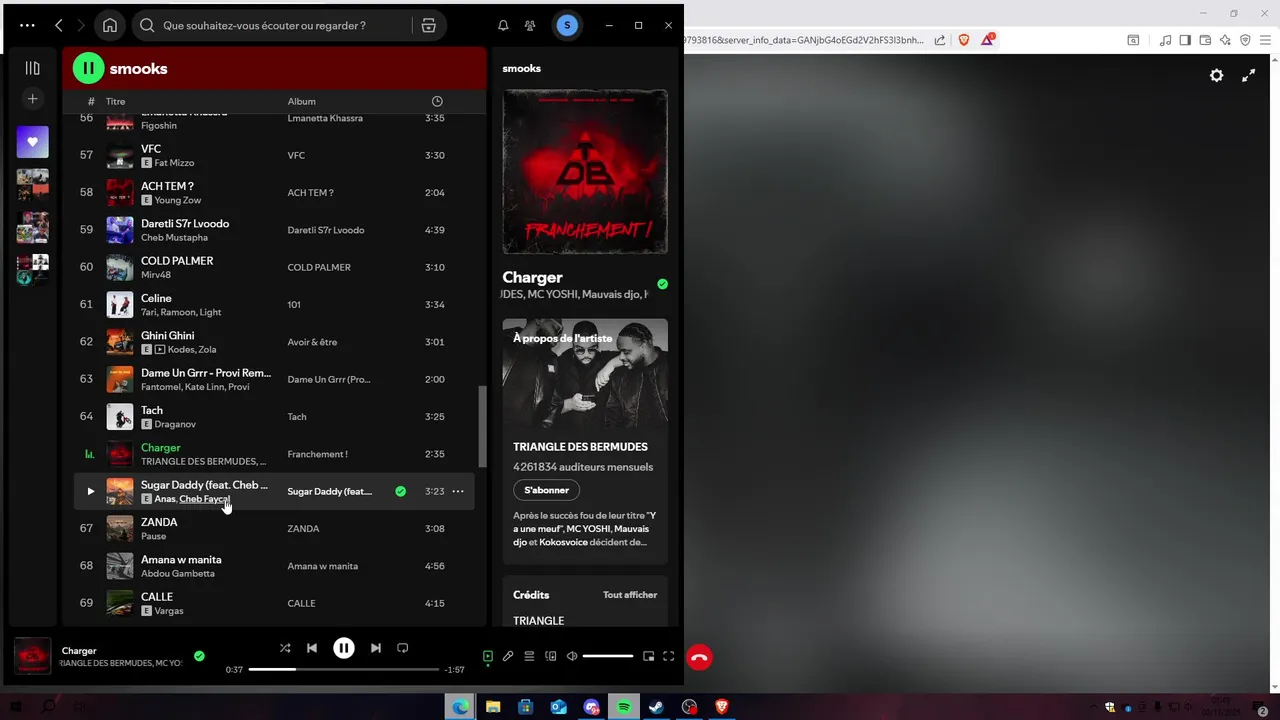Open more options for Sugar Daddy row
The width and height of the screenshot is (1280, 720).
(457, 491)
